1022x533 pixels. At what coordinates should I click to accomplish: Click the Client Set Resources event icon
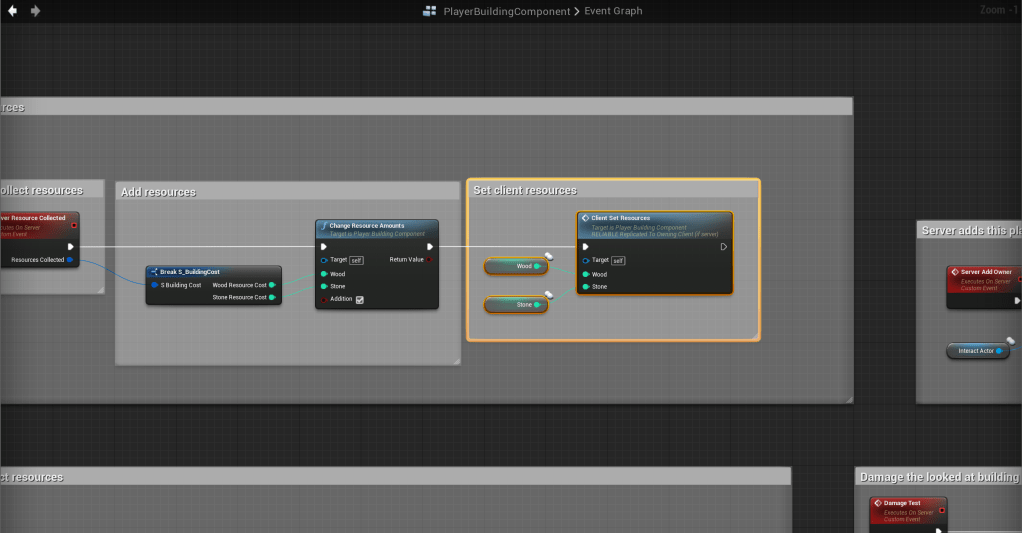pos(585,217)
